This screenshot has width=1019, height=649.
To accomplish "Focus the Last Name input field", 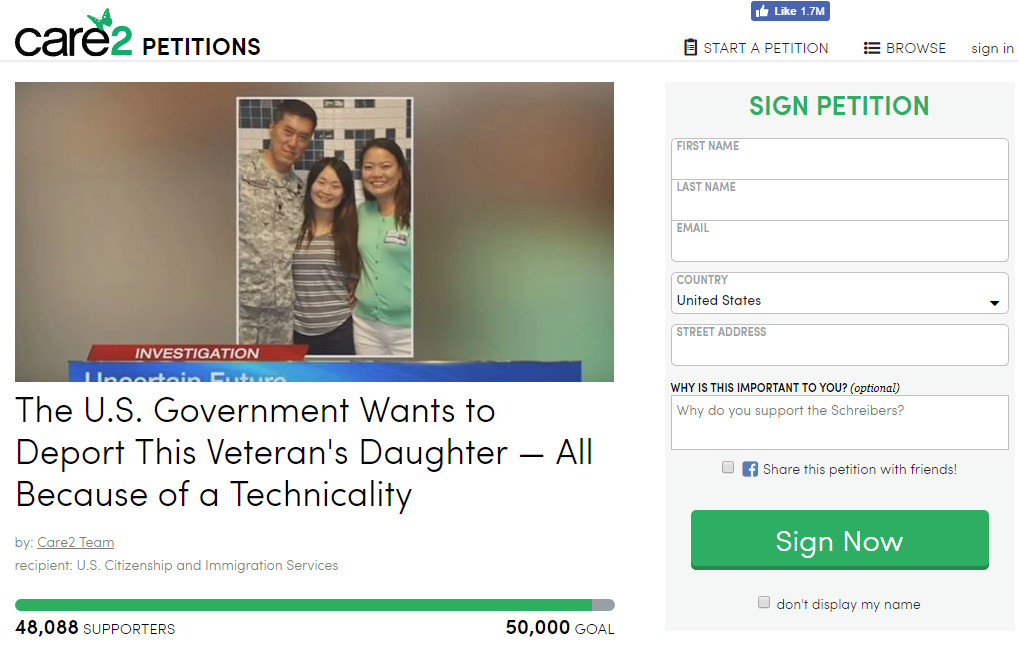I will point(839,200).
